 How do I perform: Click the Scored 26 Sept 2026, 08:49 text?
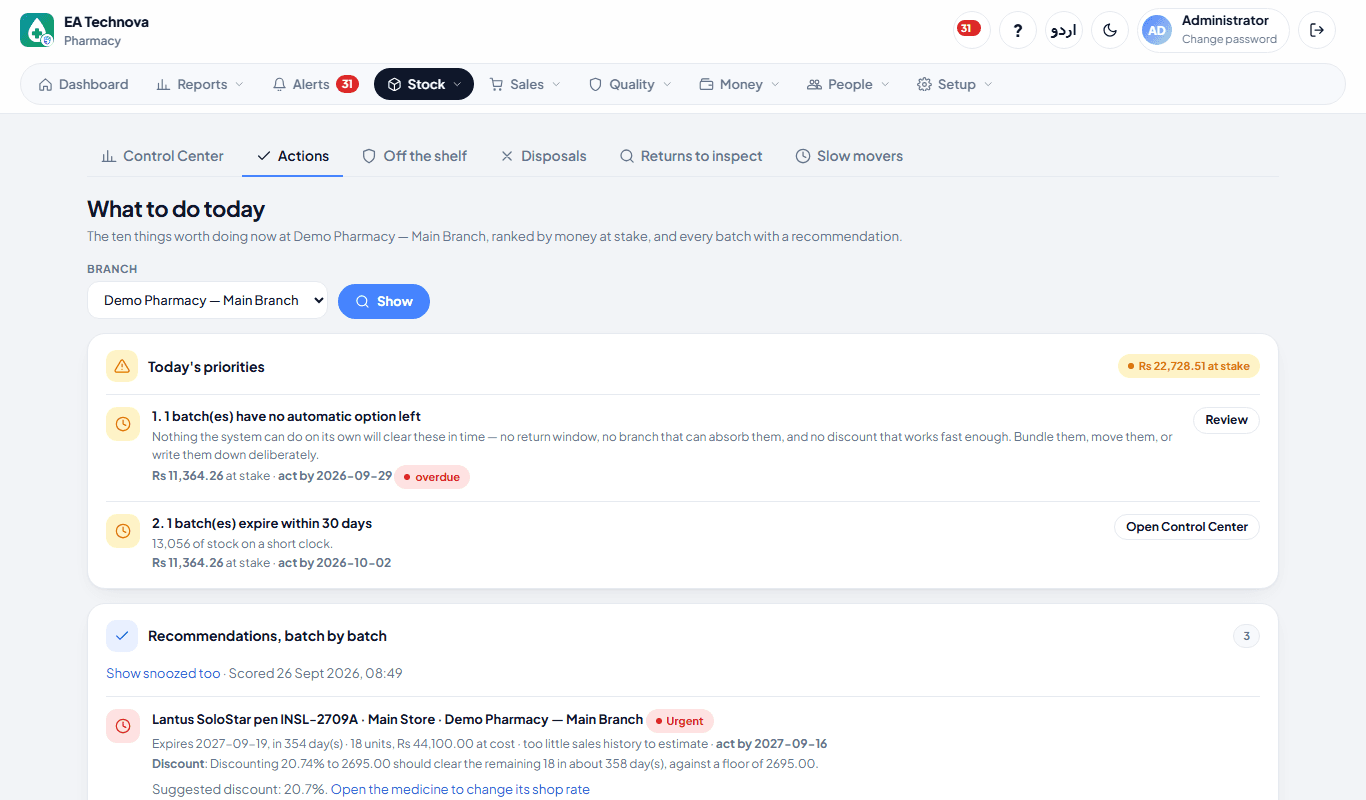click(315, 673)
